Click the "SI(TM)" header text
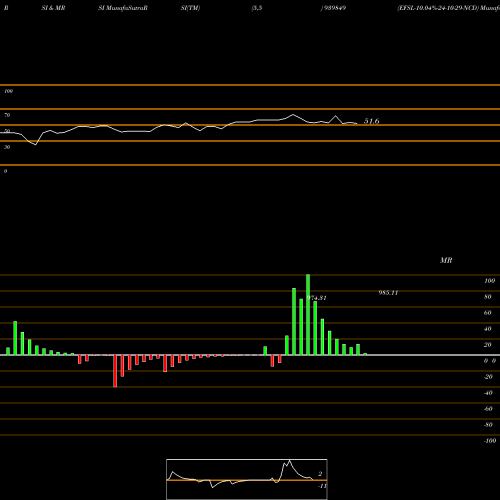Viewport: 500px width, 500px height. pyautogui.click(x=190, y=8)
